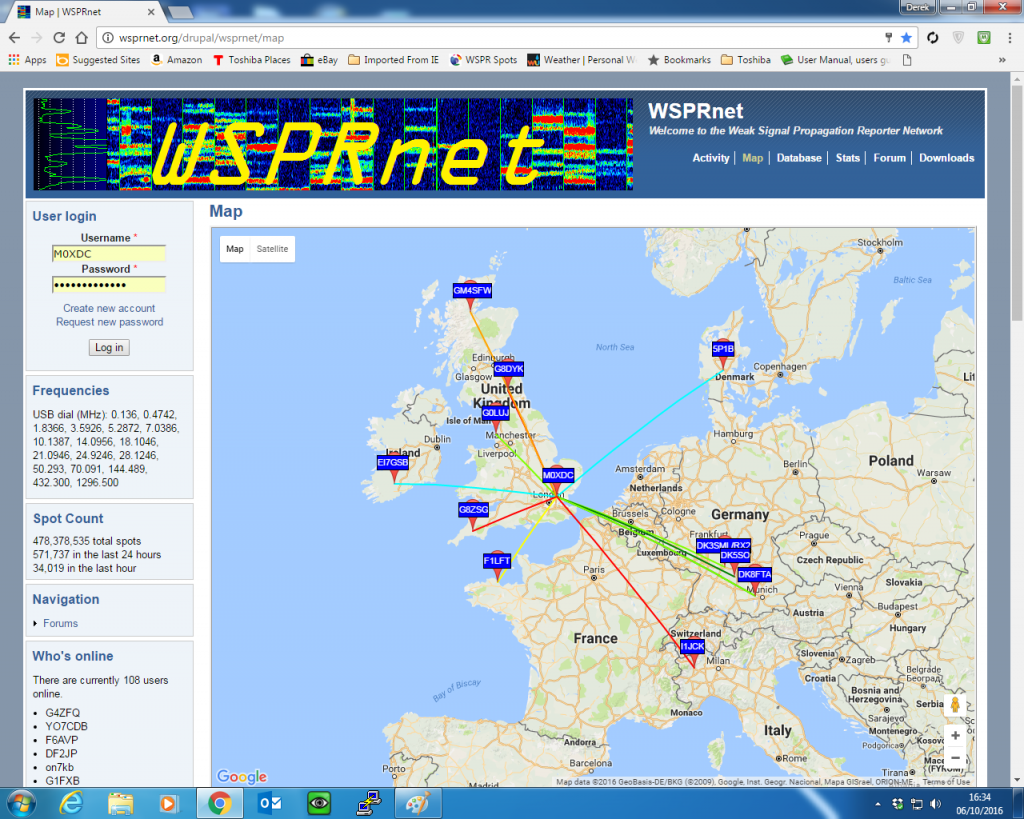Image resolution: width=1024 pixels, height=819 pixels.
Task: Open Paint from the taskbar
Action: pyautogui.click(x=418, y=803)
